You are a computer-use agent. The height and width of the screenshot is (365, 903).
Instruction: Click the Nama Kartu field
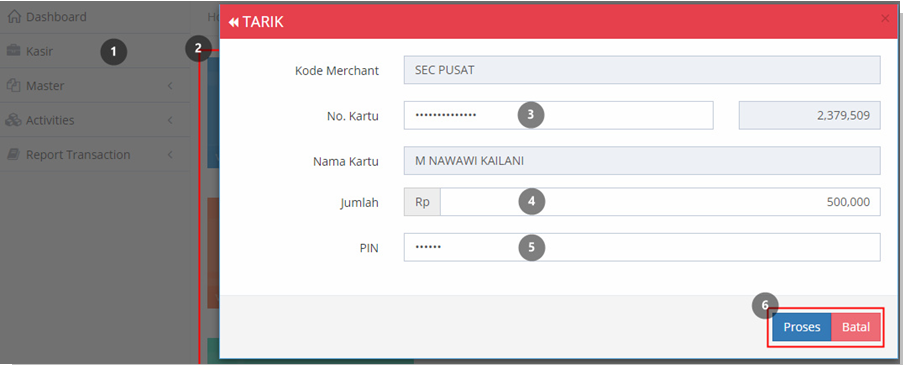coord(642,161)
